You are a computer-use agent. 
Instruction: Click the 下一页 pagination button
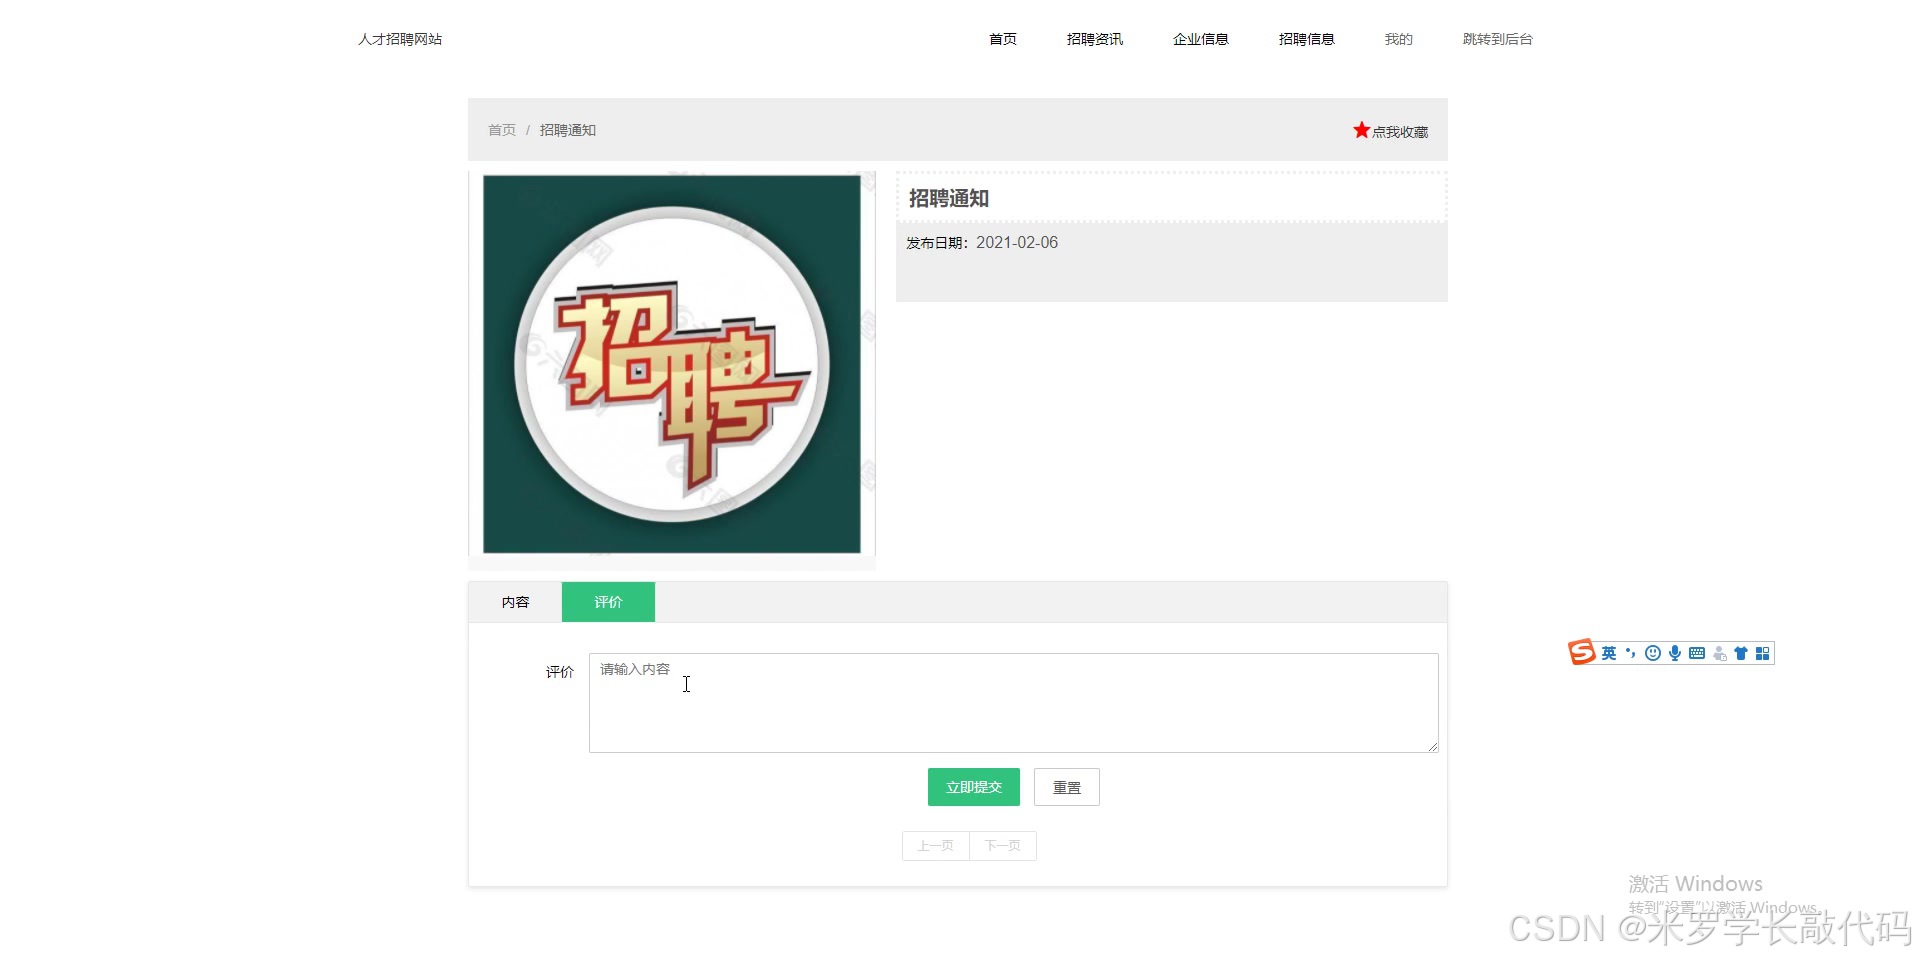[1002, 845]
